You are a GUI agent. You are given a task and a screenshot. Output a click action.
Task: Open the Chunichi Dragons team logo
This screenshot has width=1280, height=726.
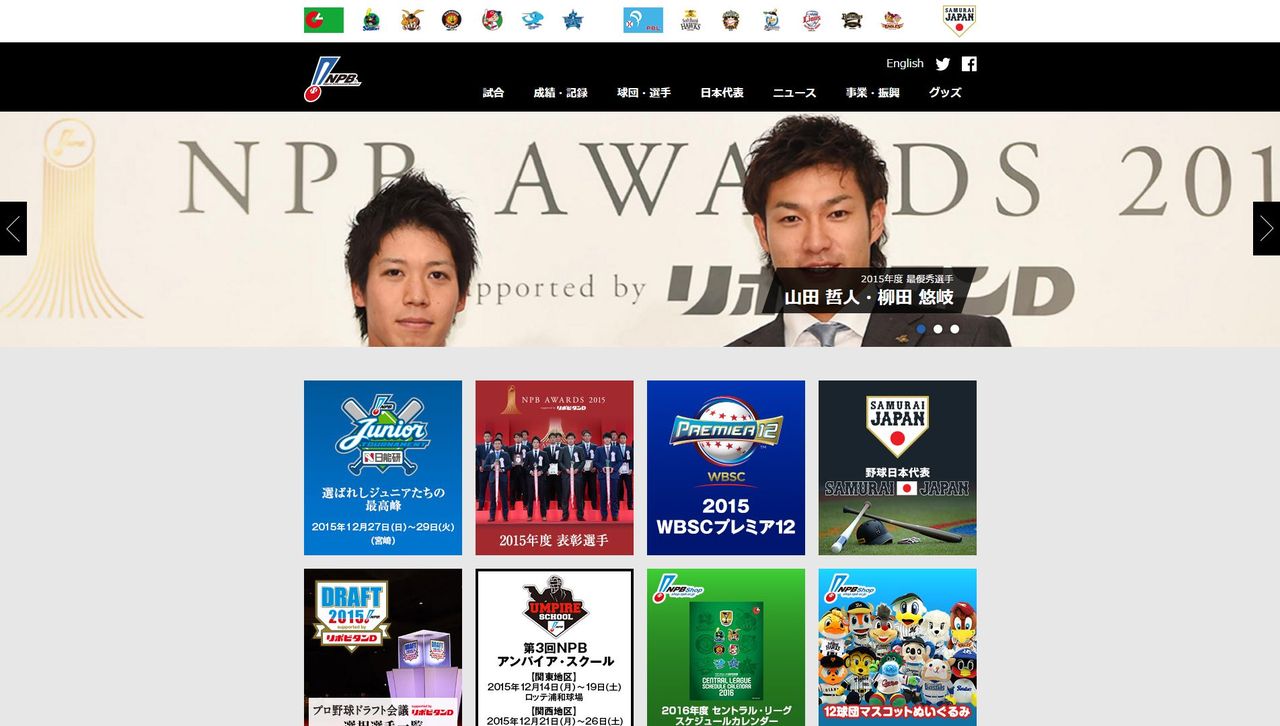[x=532, y=20]
